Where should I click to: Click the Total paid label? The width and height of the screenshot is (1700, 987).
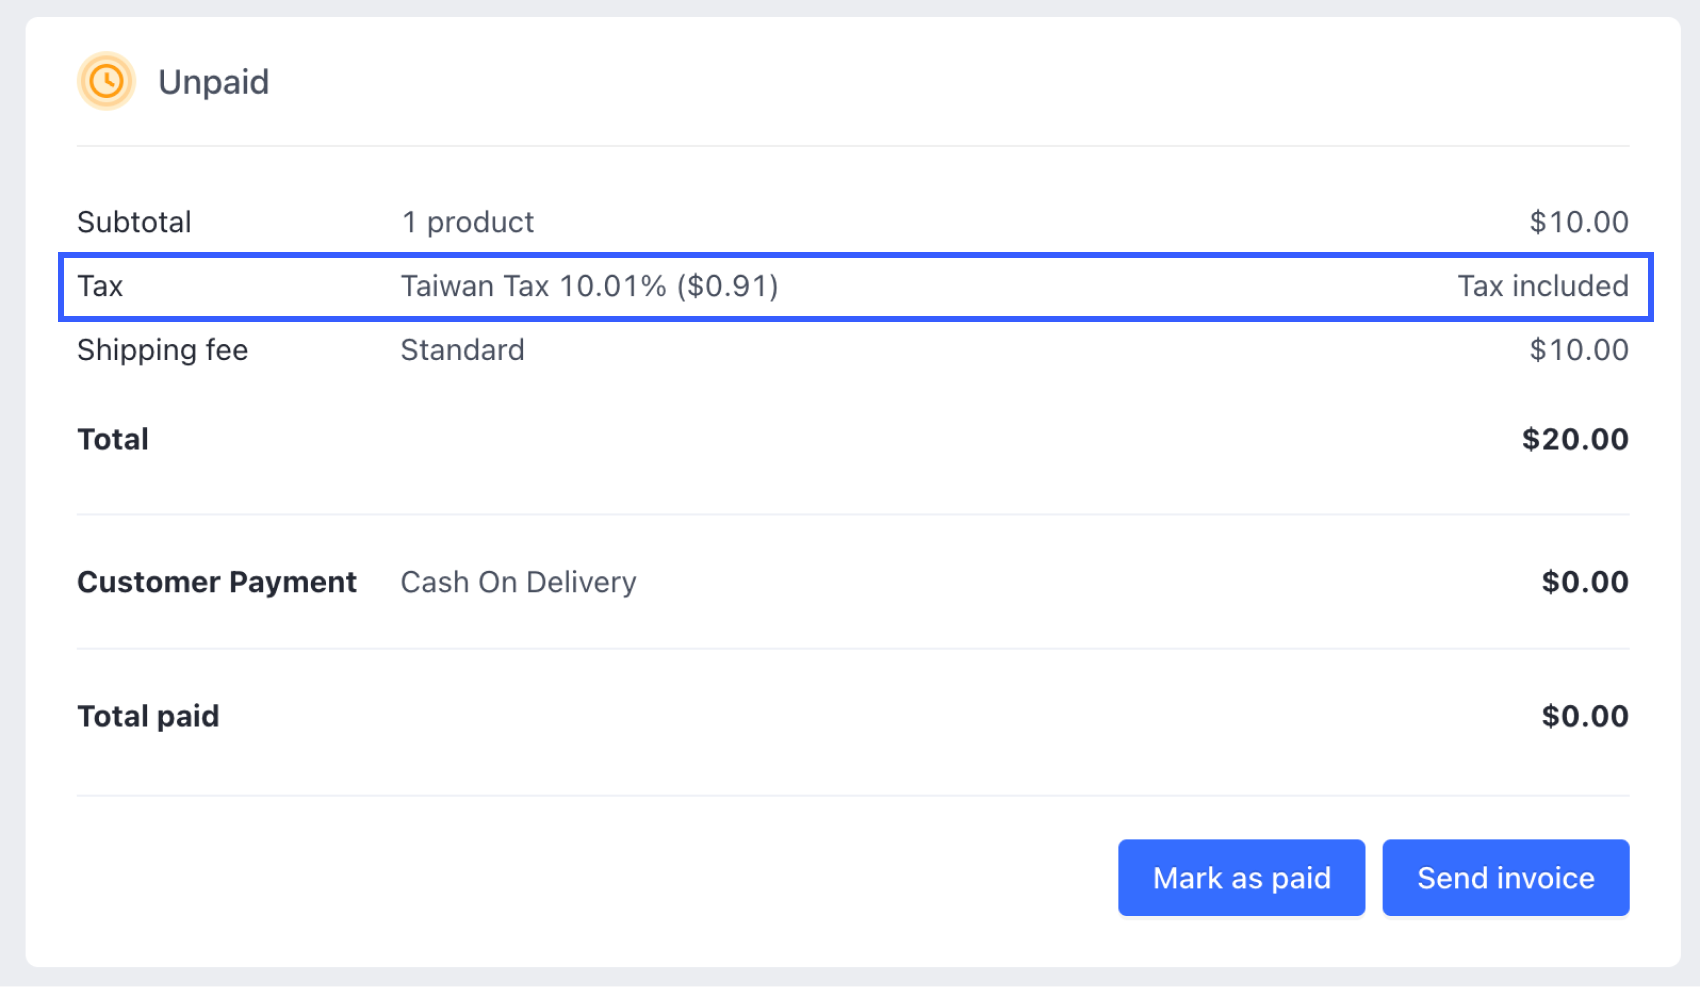(x=147, y=716)
